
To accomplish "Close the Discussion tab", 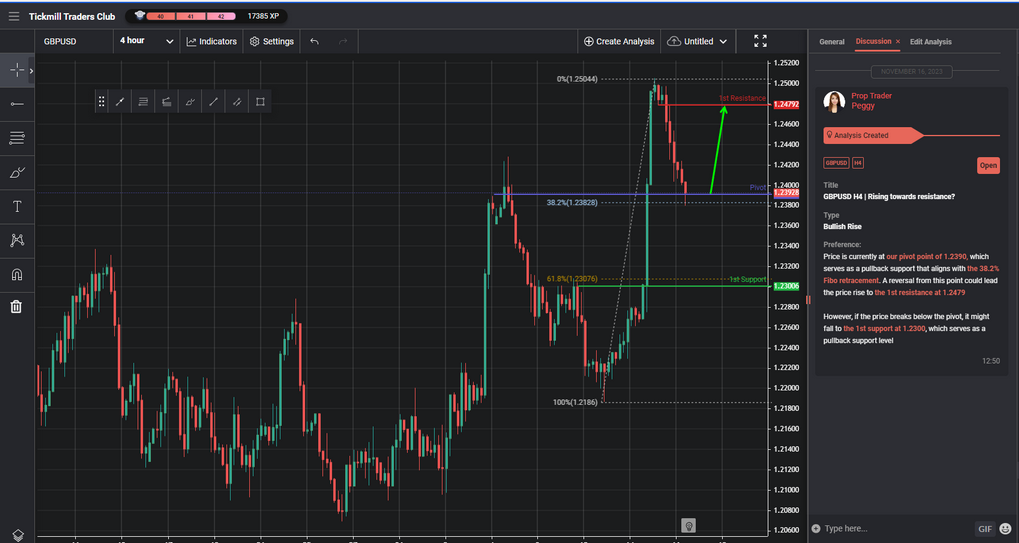I will click(898, 42).
